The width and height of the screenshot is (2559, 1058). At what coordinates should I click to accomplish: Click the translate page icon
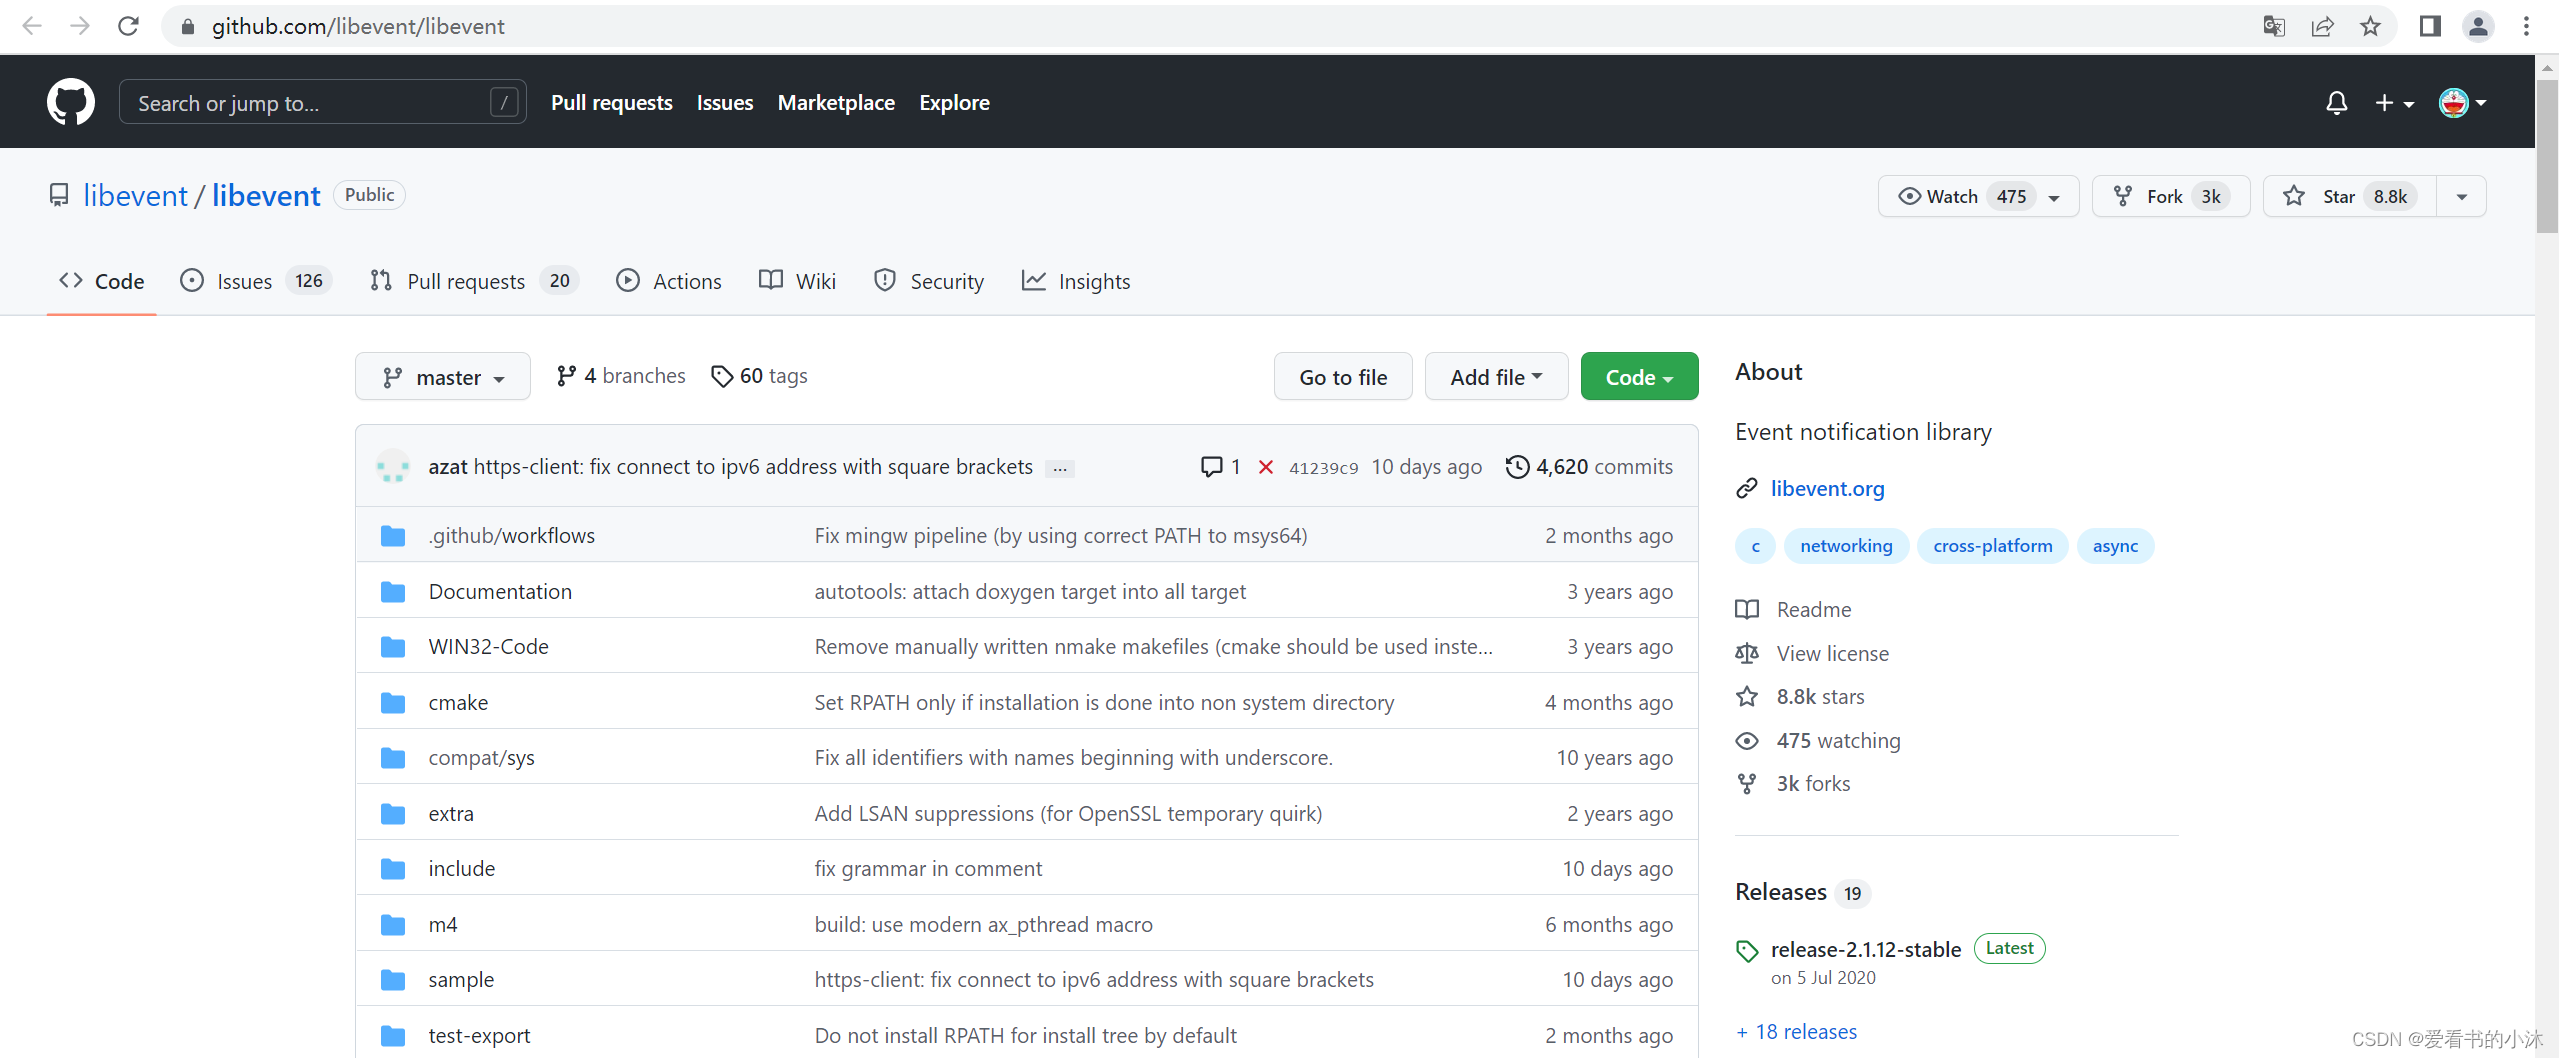2274,26
